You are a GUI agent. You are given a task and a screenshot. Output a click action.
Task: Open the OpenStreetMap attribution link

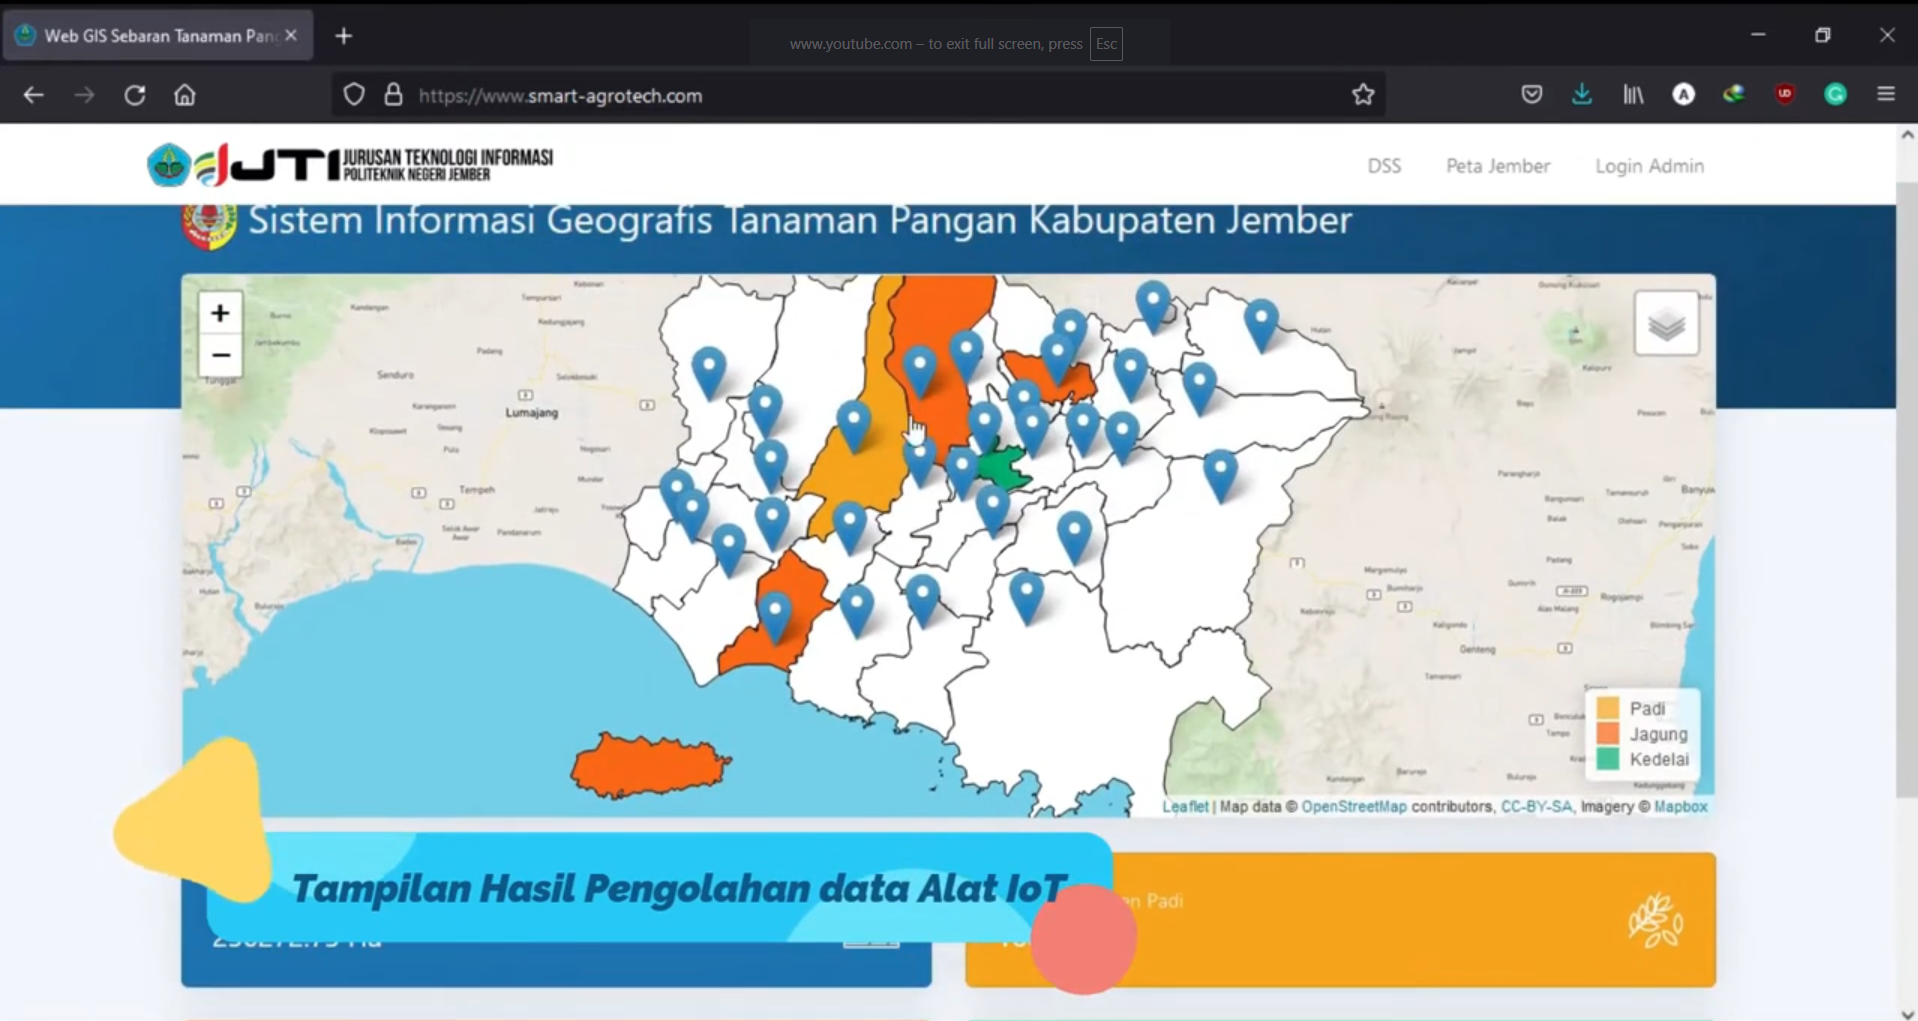(x=1353, y=806)
